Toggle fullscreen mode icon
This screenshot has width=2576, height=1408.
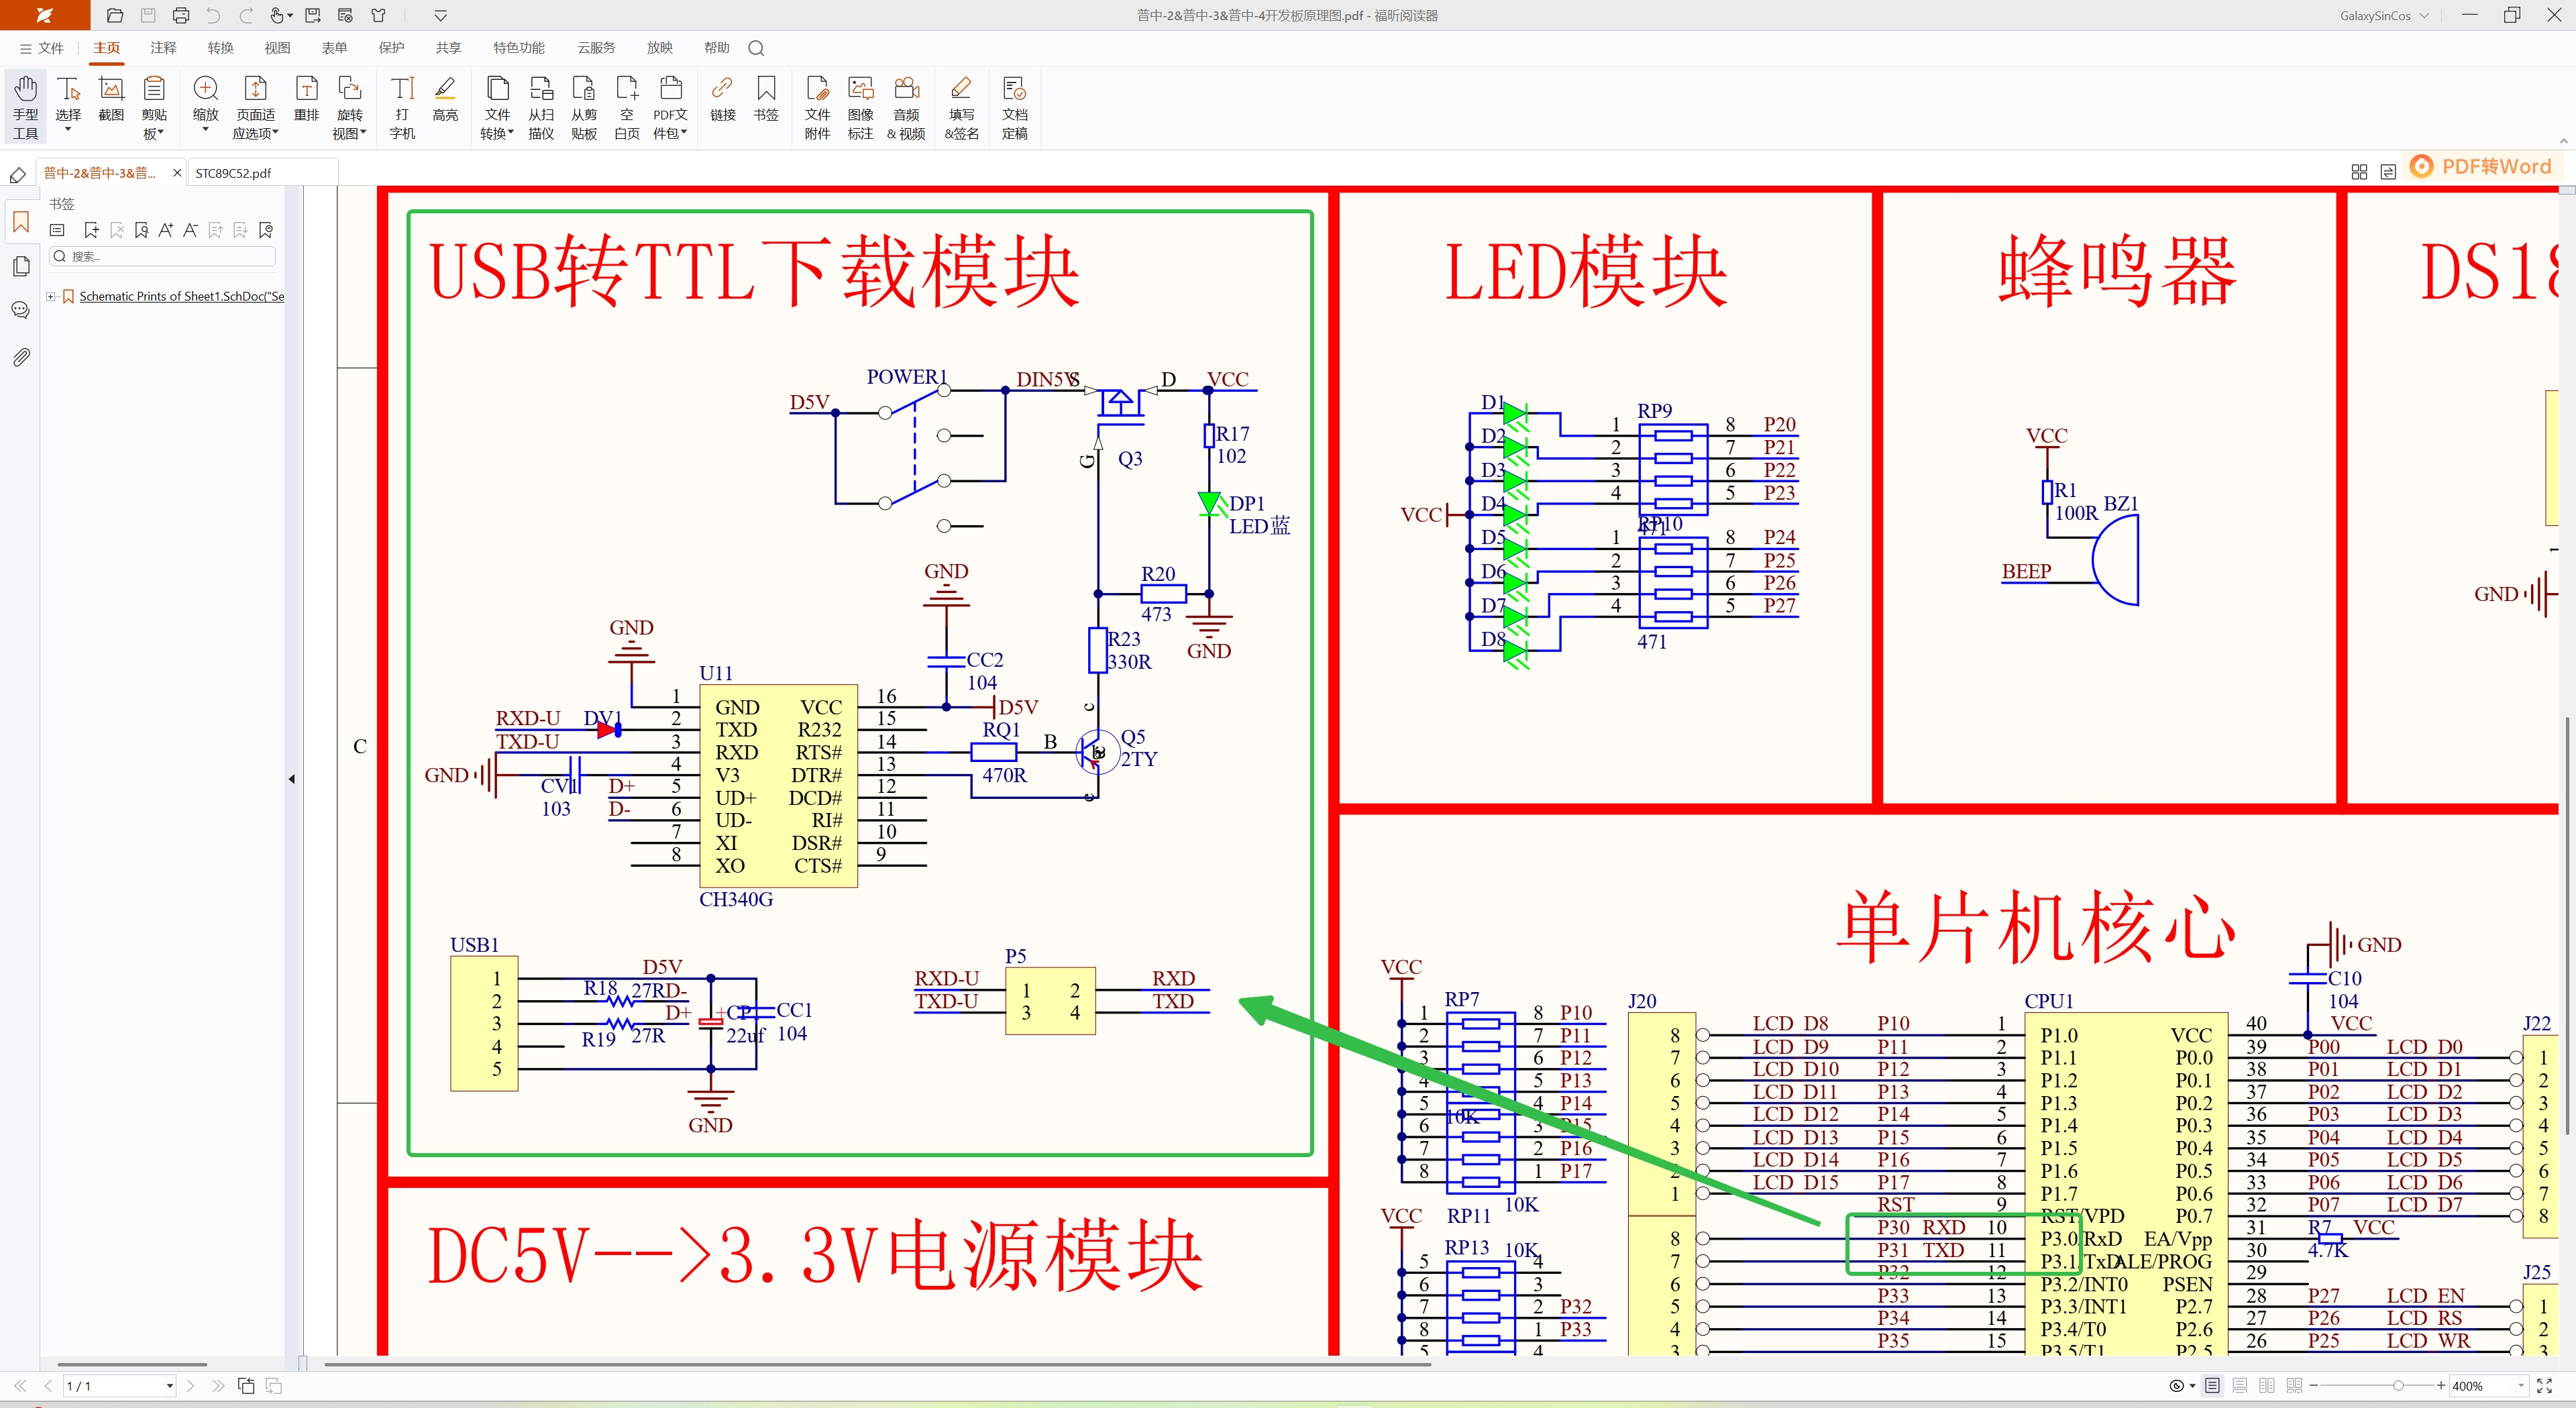pos(2545,1386)
